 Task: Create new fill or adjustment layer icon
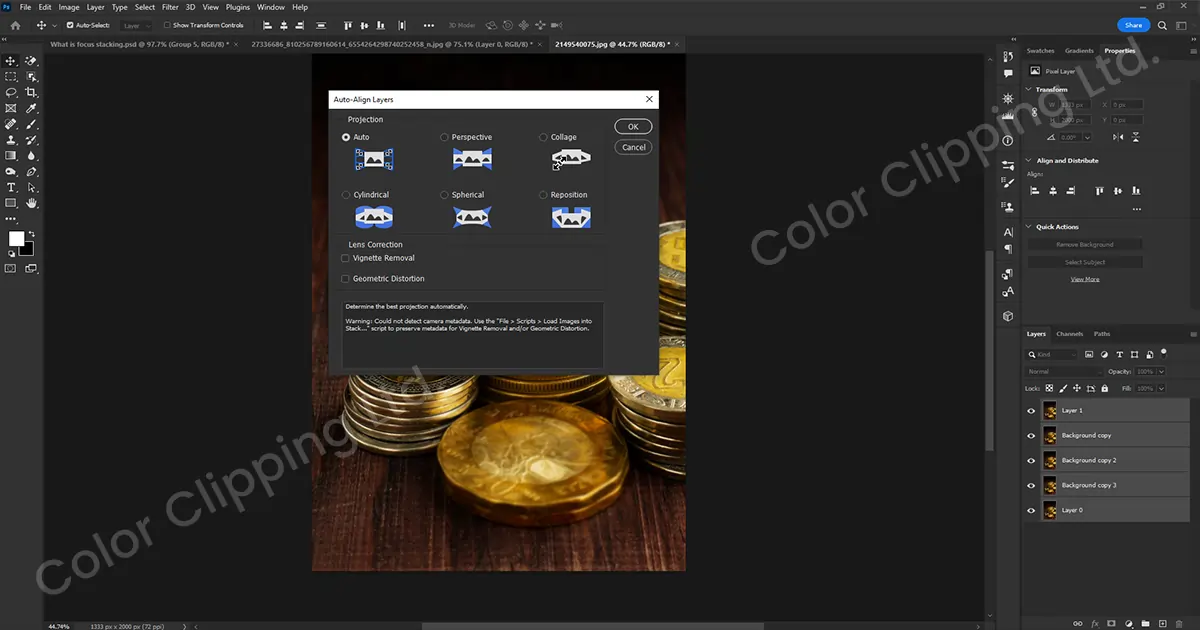(x=1129, y=622)
